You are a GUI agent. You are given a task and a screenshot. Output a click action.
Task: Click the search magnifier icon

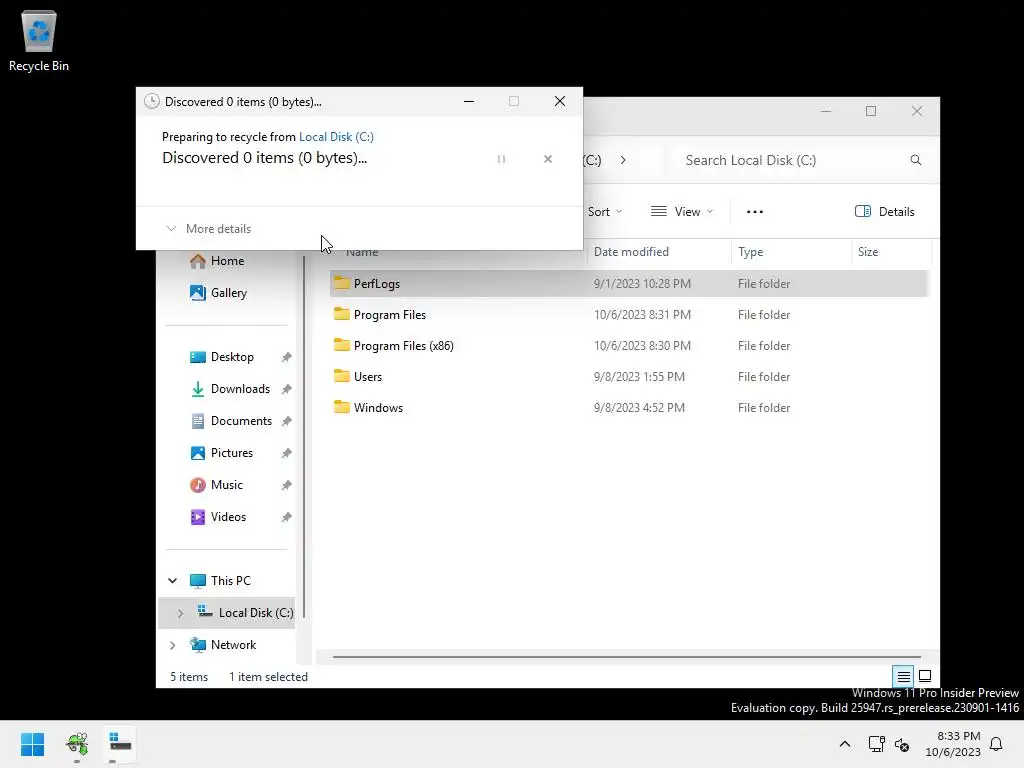pyautogui.click(x=916, y=160)
